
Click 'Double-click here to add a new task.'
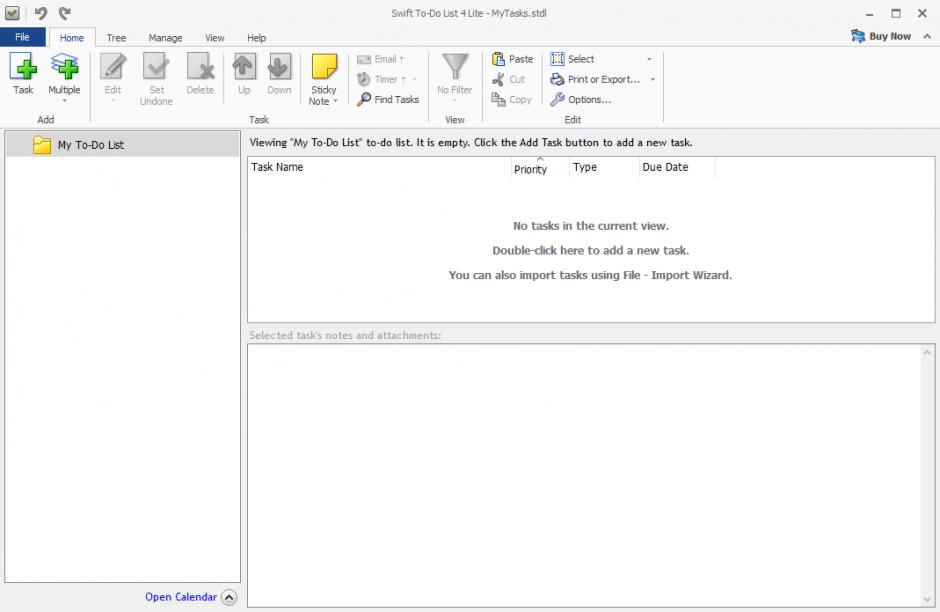tap(590, 251)
